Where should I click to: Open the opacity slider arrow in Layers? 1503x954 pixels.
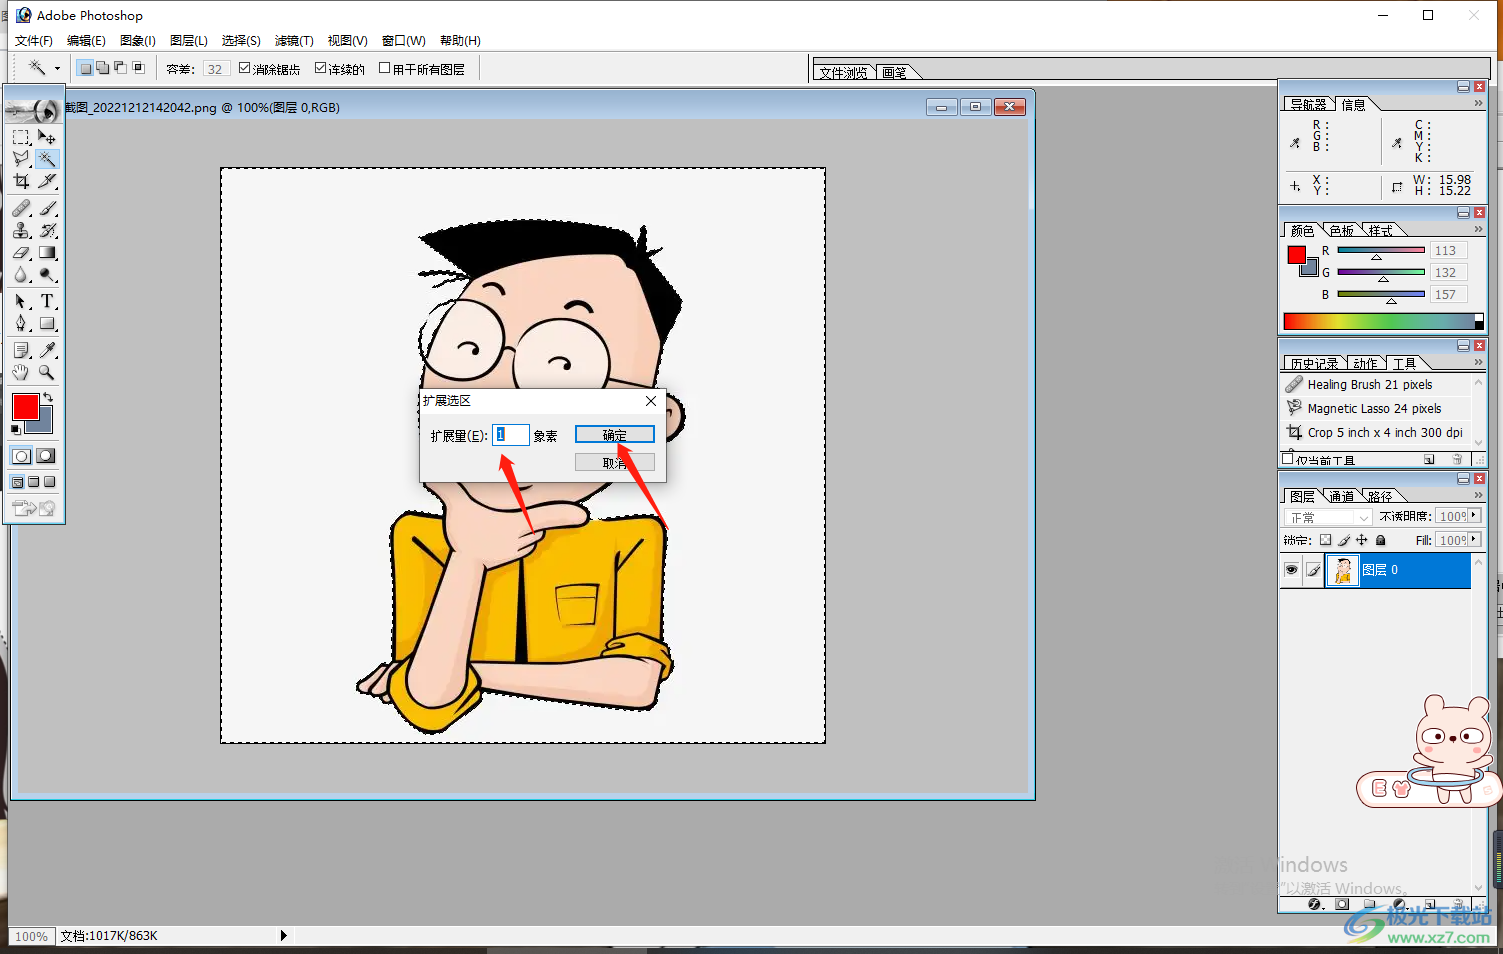coord(1474,516)
